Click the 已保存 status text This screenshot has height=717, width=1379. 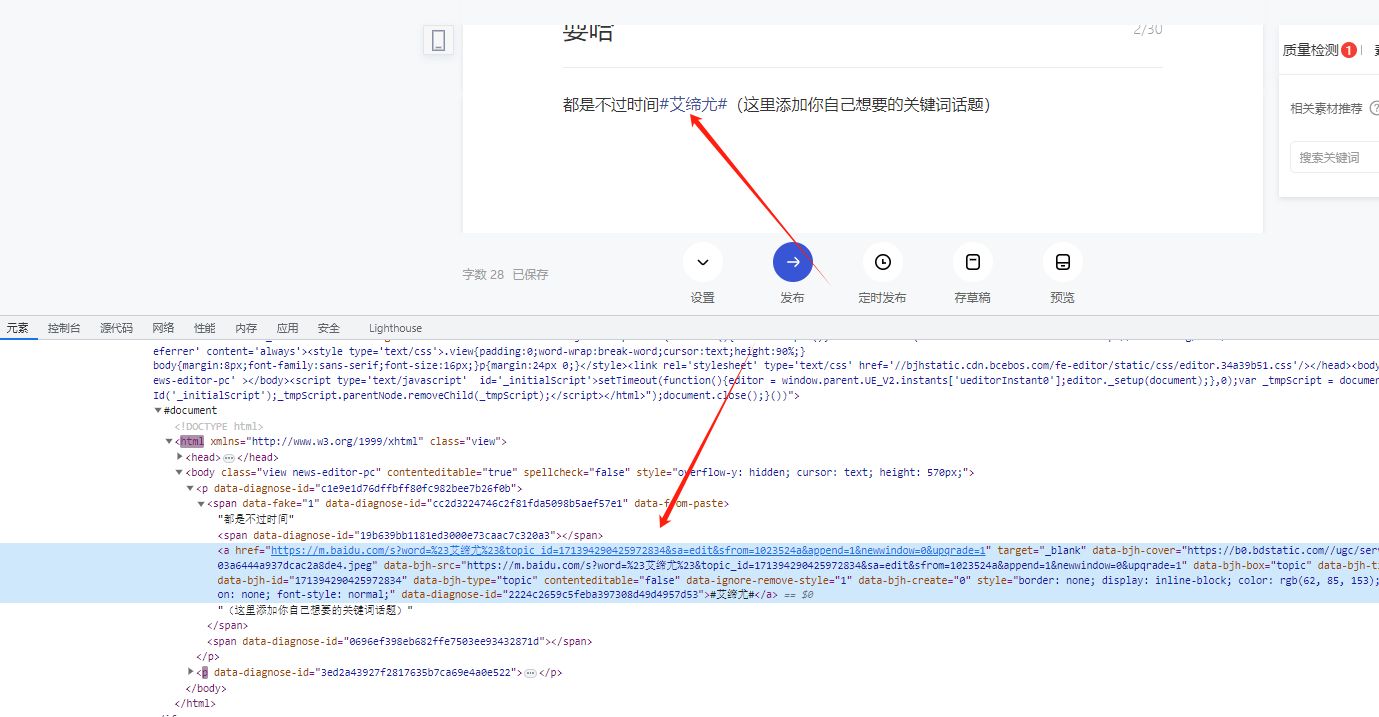click(531, 274)
